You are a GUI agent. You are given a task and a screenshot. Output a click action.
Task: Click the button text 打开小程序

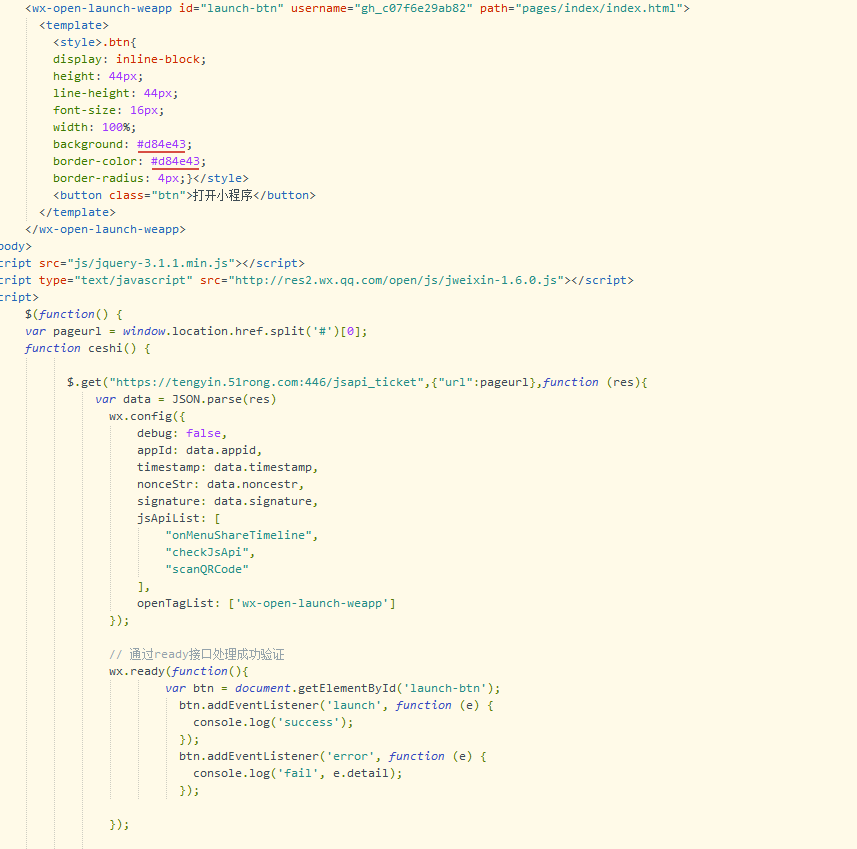[222, 195]
